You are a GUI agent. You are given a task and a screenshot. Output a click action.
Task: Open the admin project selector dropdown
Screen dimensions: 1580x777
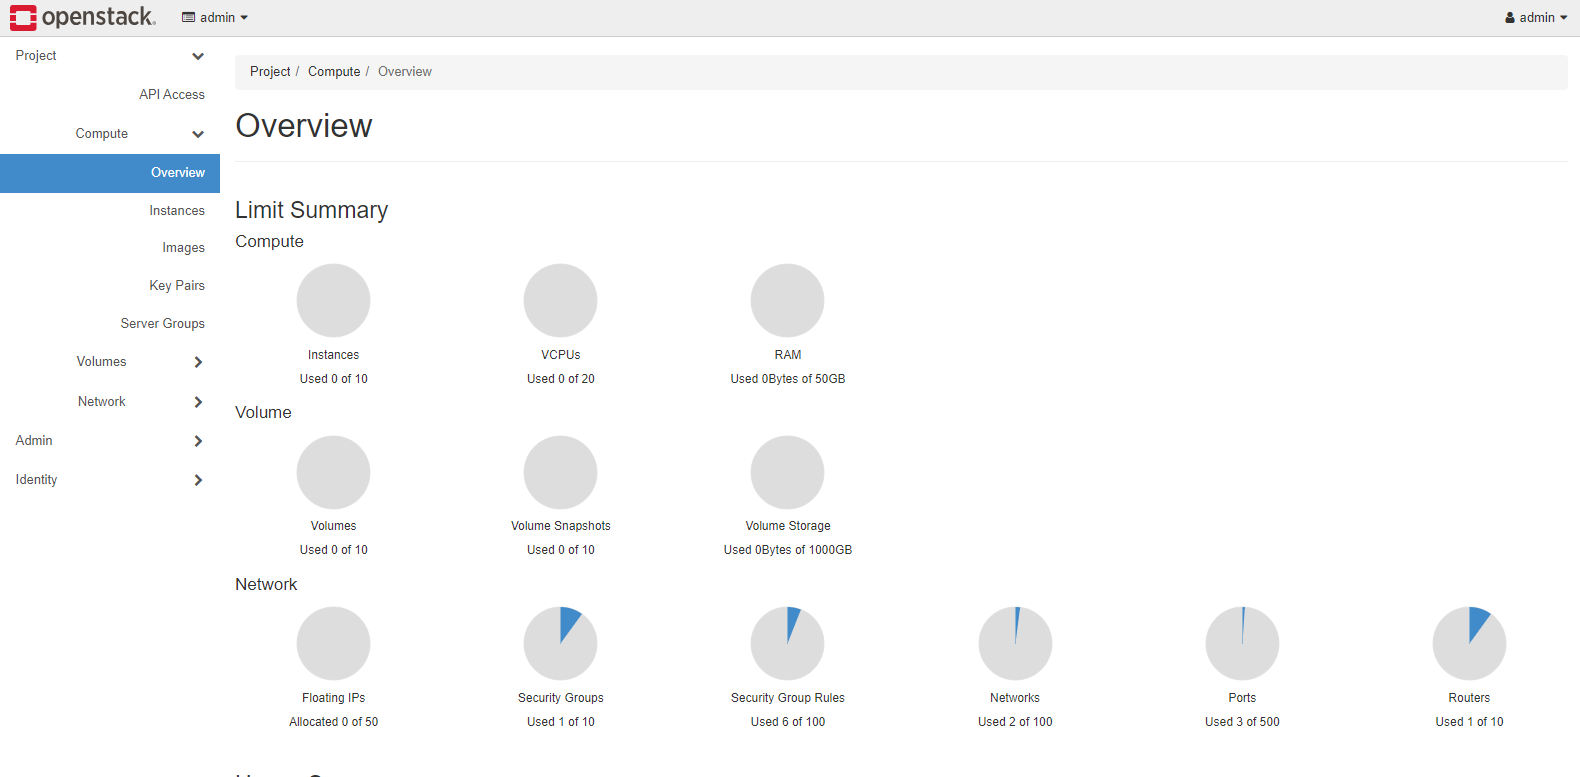point(215,17)
